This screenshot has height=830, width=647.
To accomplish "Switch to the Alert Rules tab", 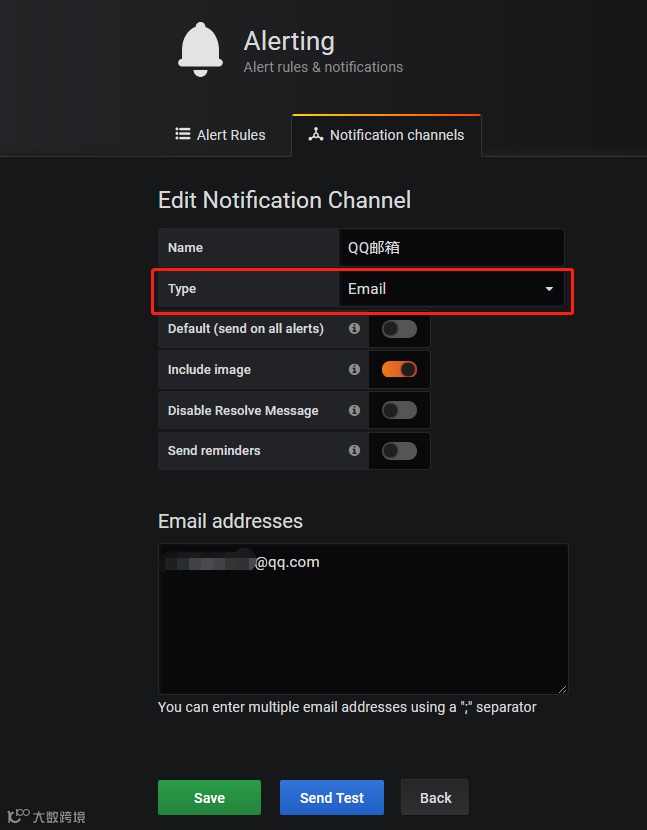I will 220,135.
